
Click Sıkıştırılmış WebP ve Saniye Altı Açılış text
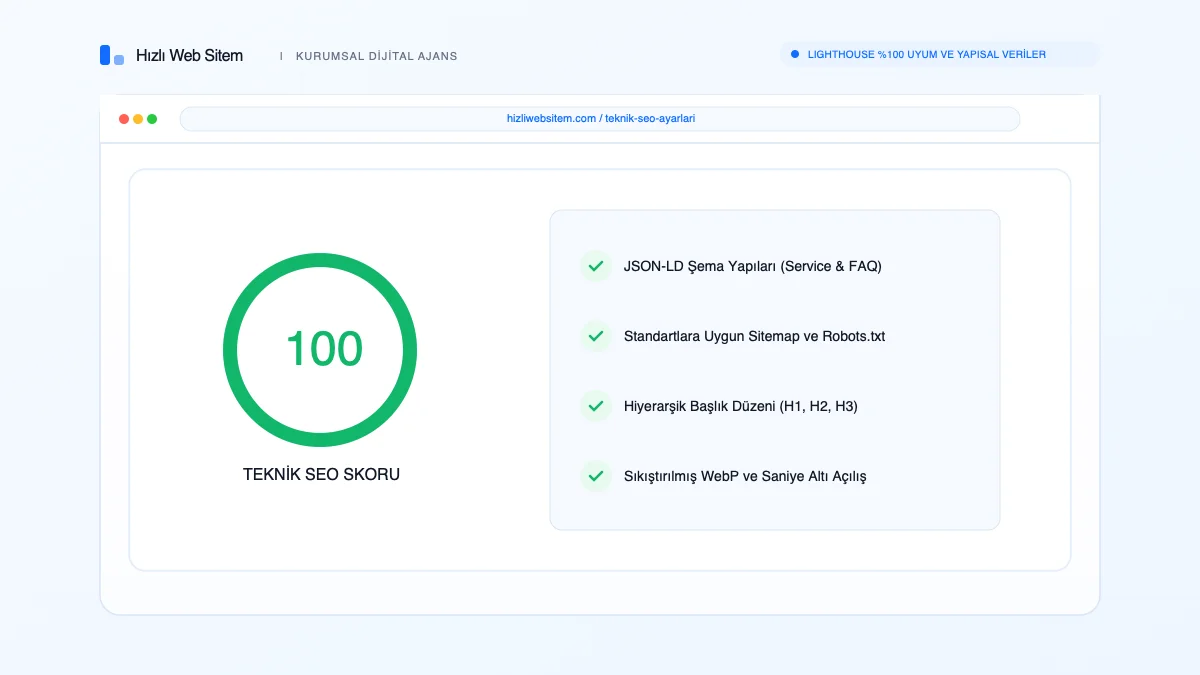click(745, 476)
